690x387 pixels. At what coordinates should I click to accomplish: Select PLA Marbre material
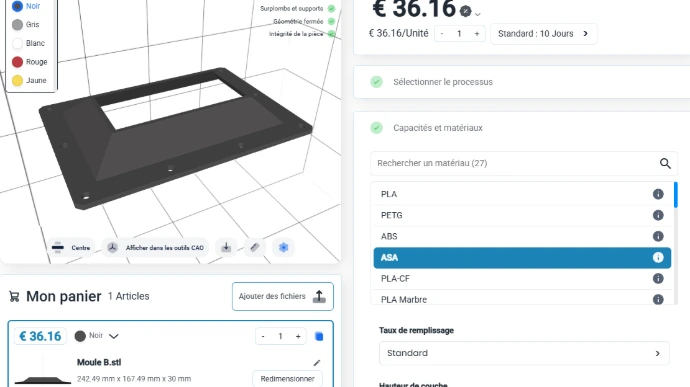522,299
